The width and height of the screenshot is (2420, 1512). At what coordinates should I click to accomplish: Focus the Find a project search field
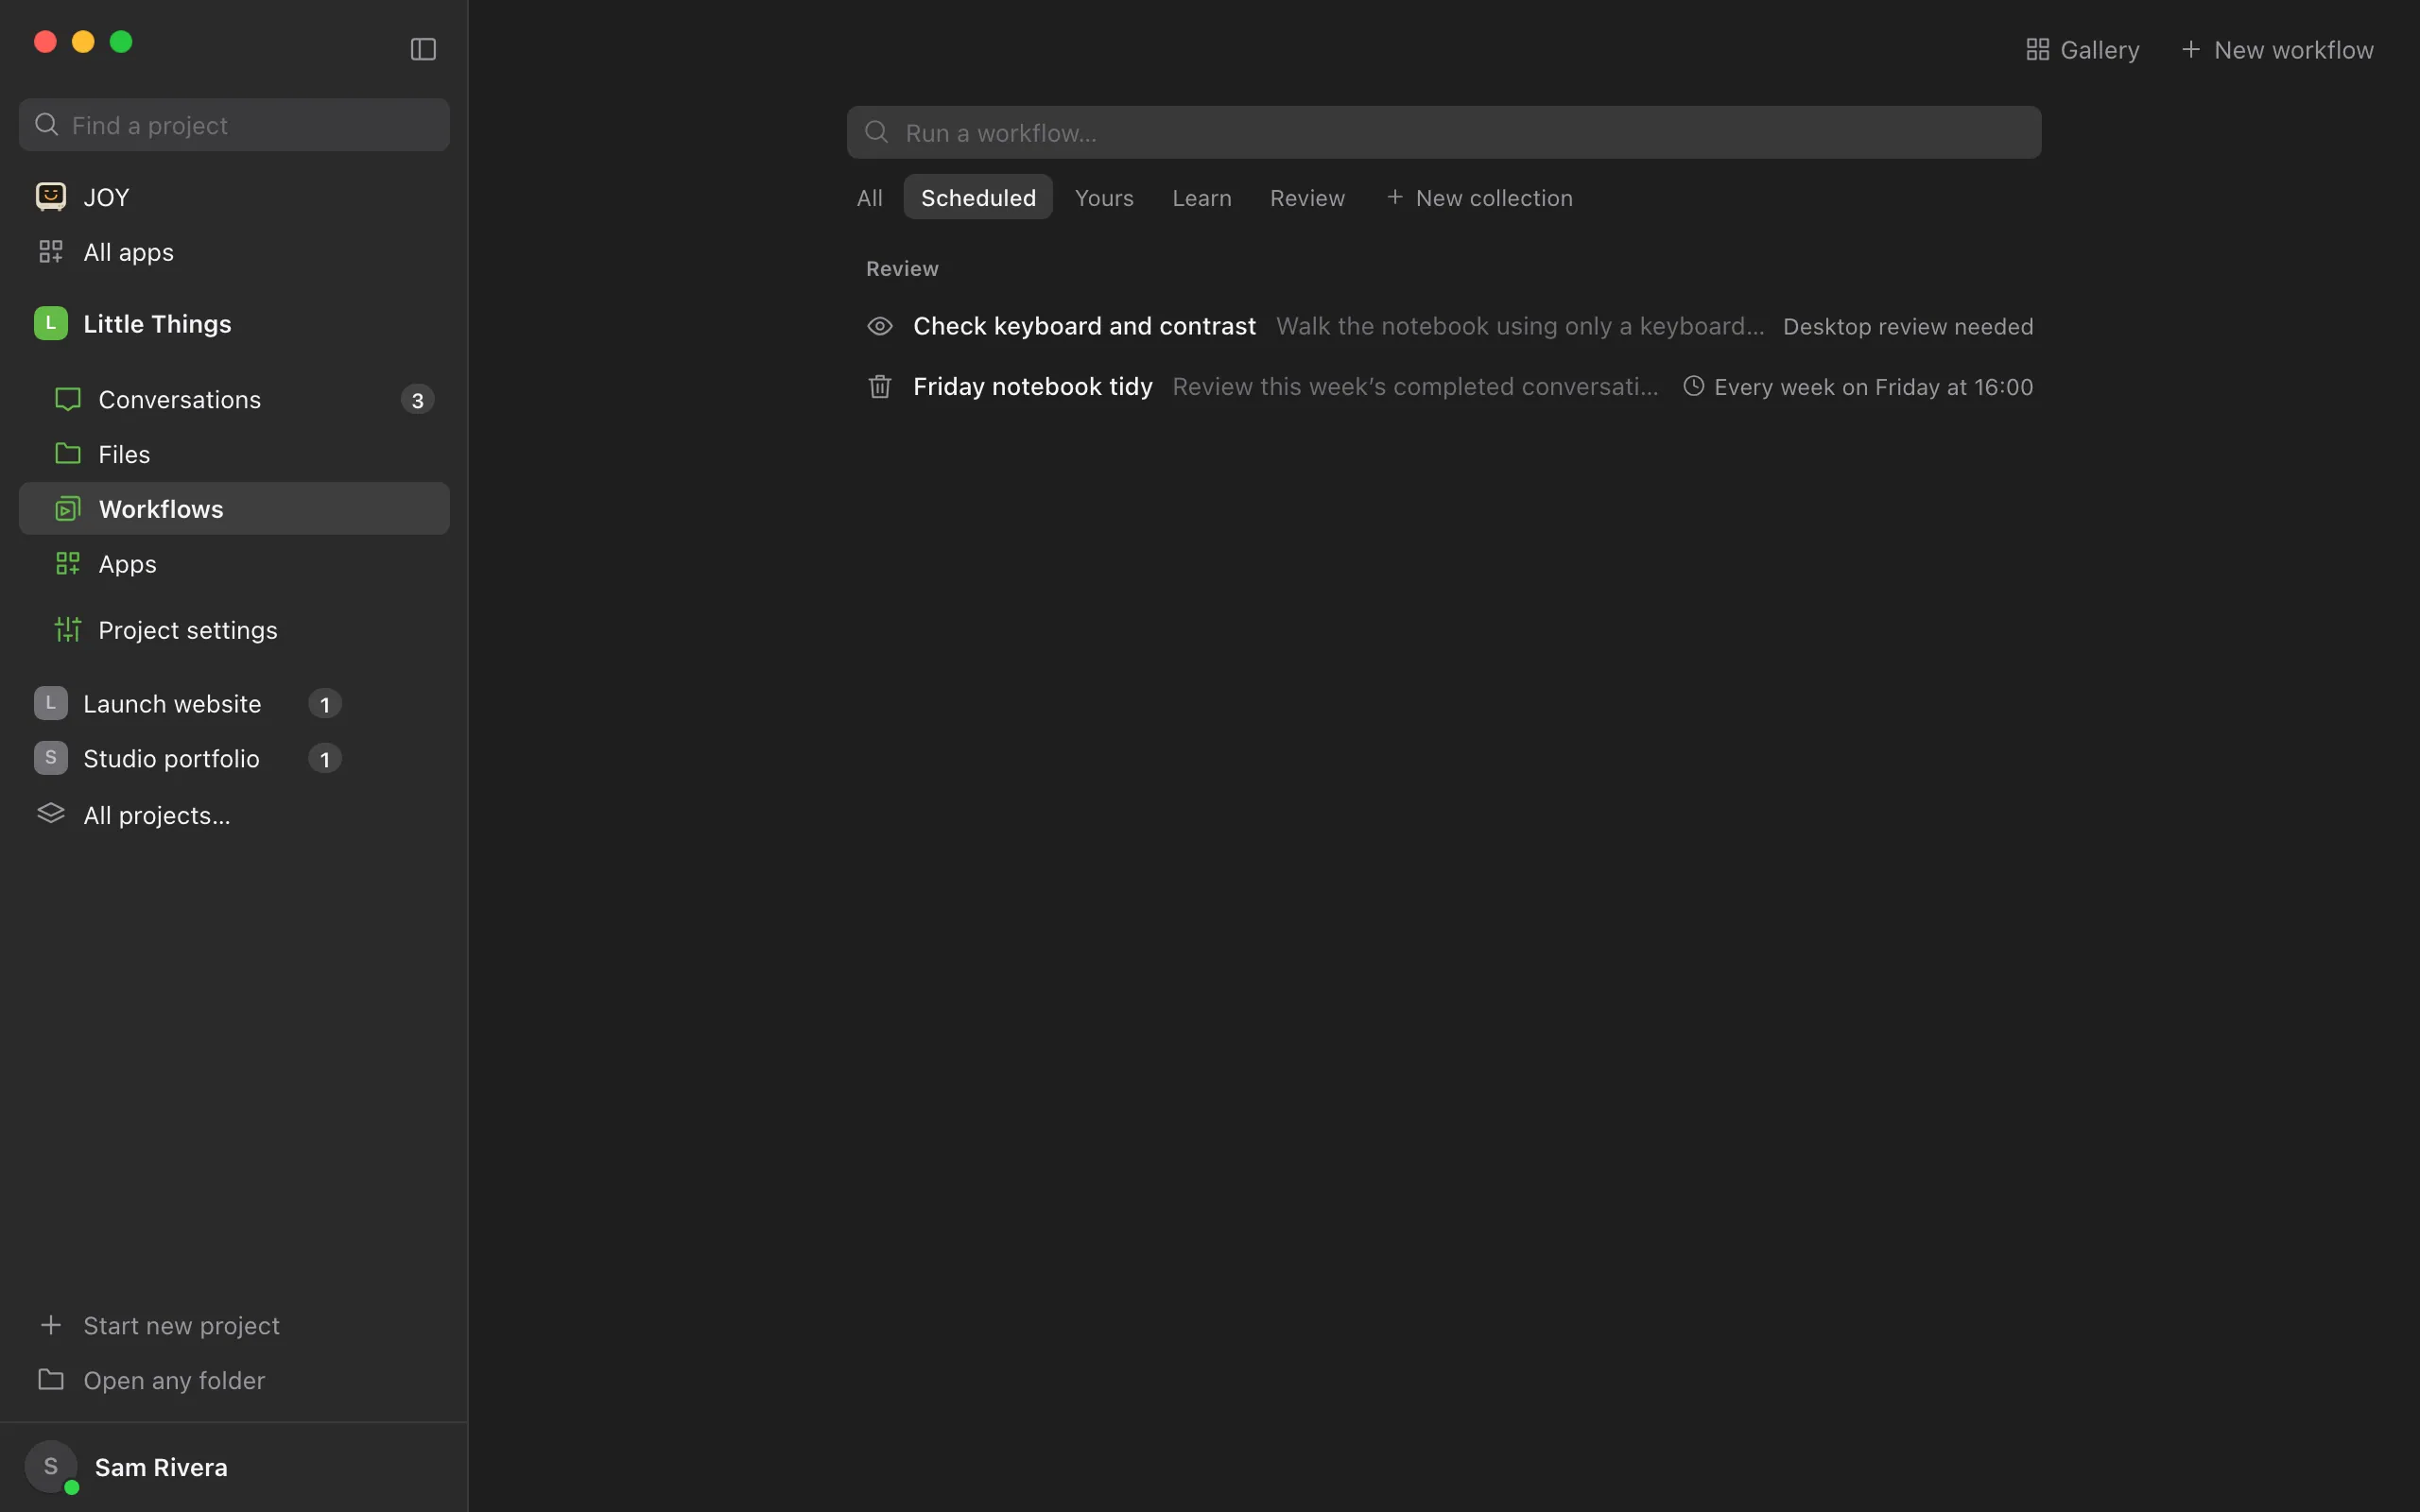point(234,125)
